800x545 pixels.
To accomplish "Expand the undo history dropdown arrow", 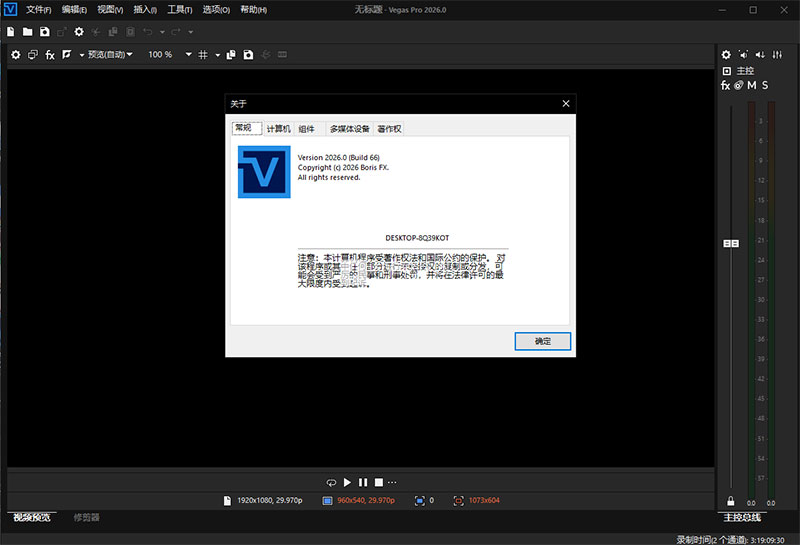I will pos(162,32).
